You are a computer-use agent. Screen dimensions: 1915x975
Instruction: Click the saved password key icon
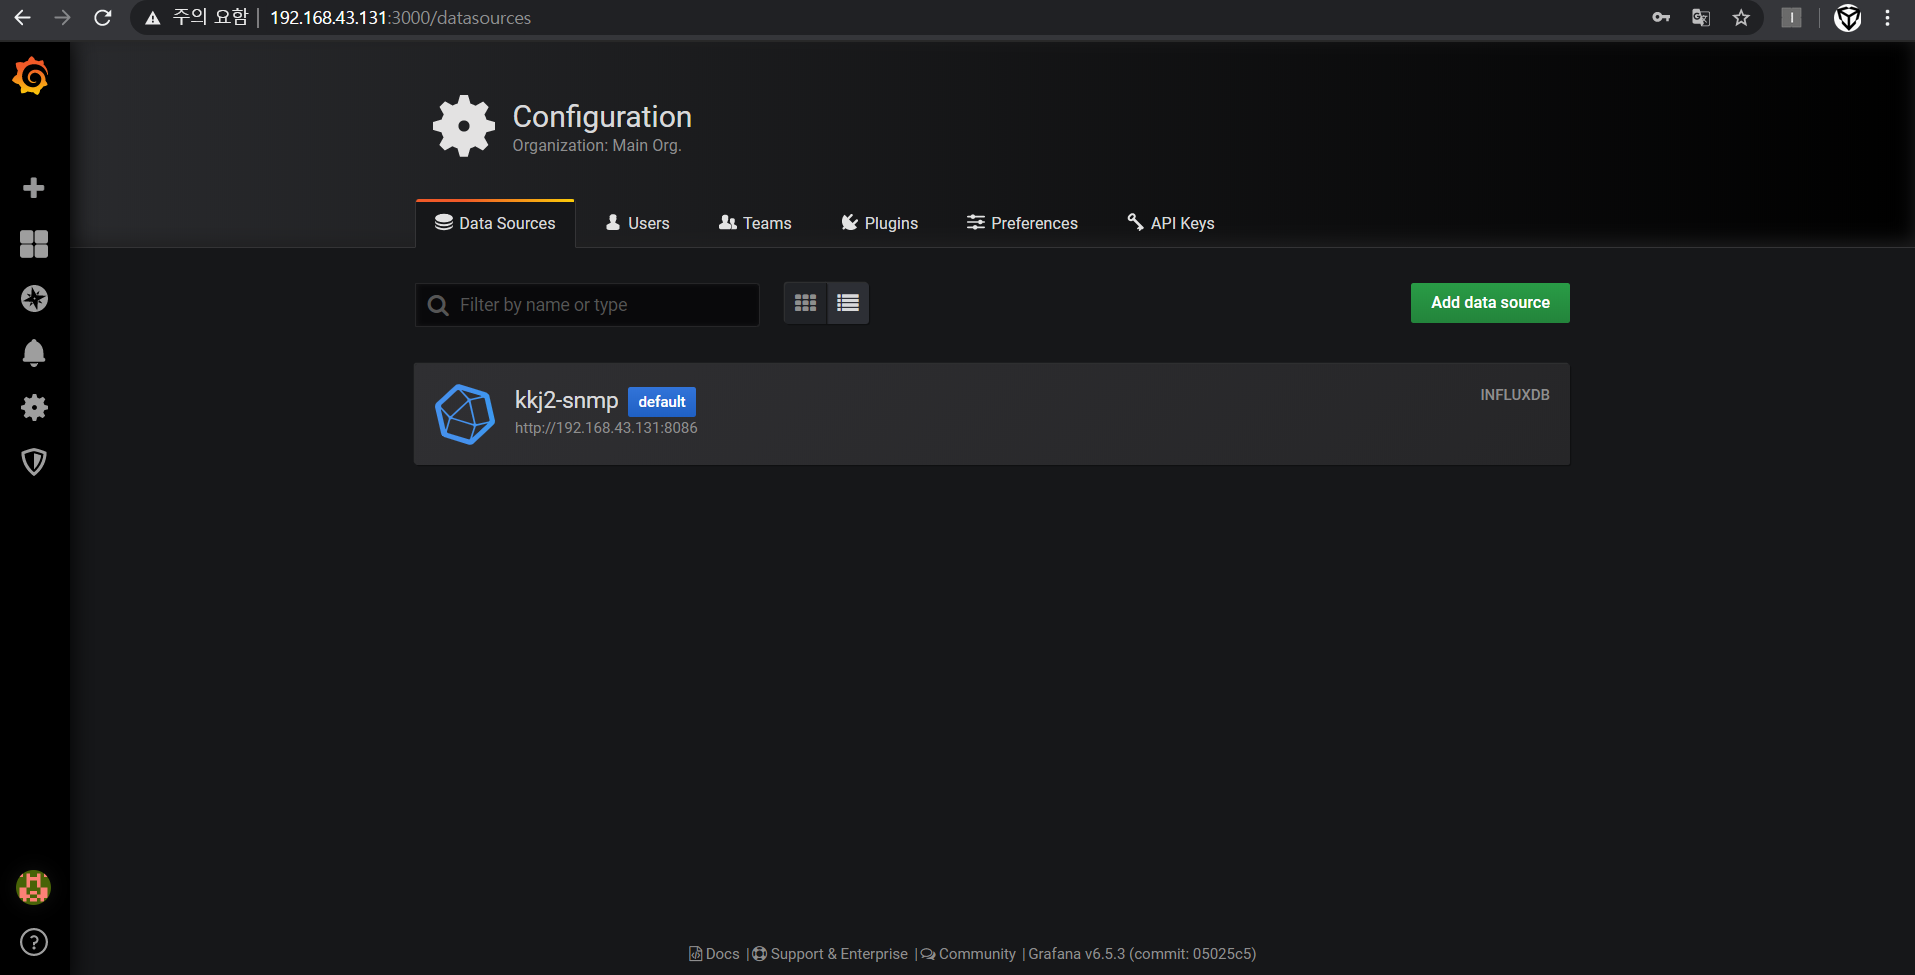(x=1661, y=18)
